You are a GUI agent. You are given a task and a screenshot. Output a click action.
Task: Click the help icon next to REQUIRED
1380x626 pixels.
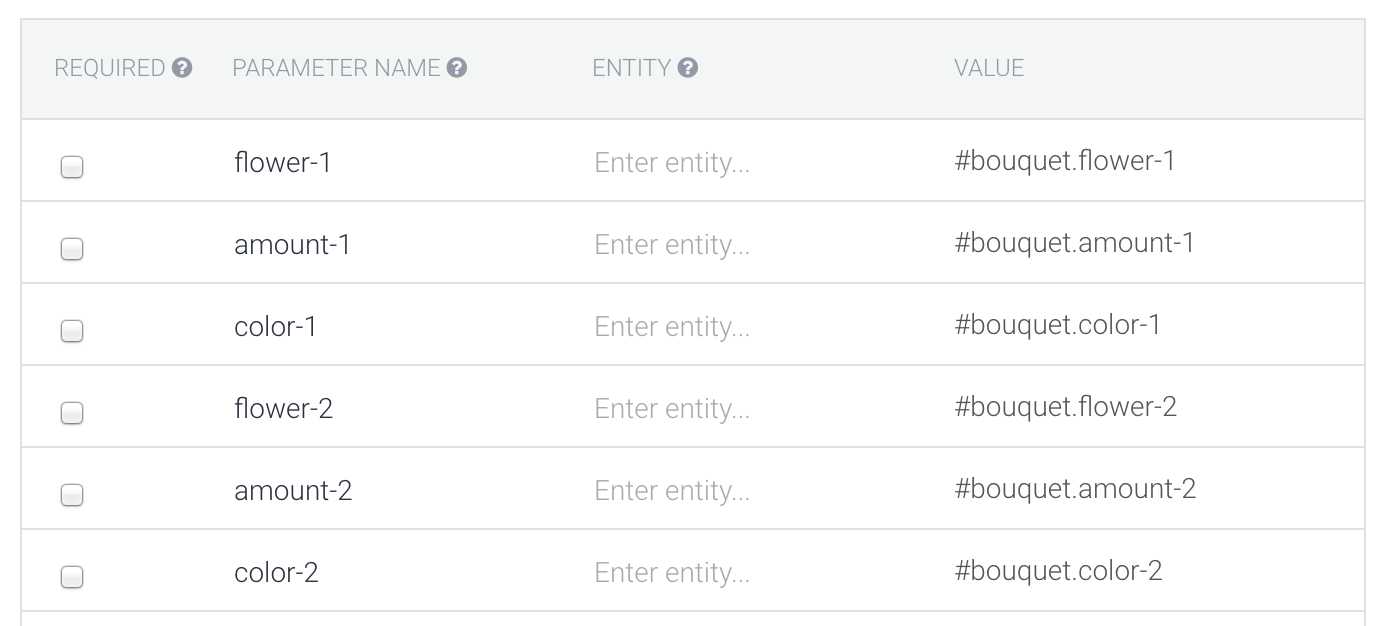[182, 68]
